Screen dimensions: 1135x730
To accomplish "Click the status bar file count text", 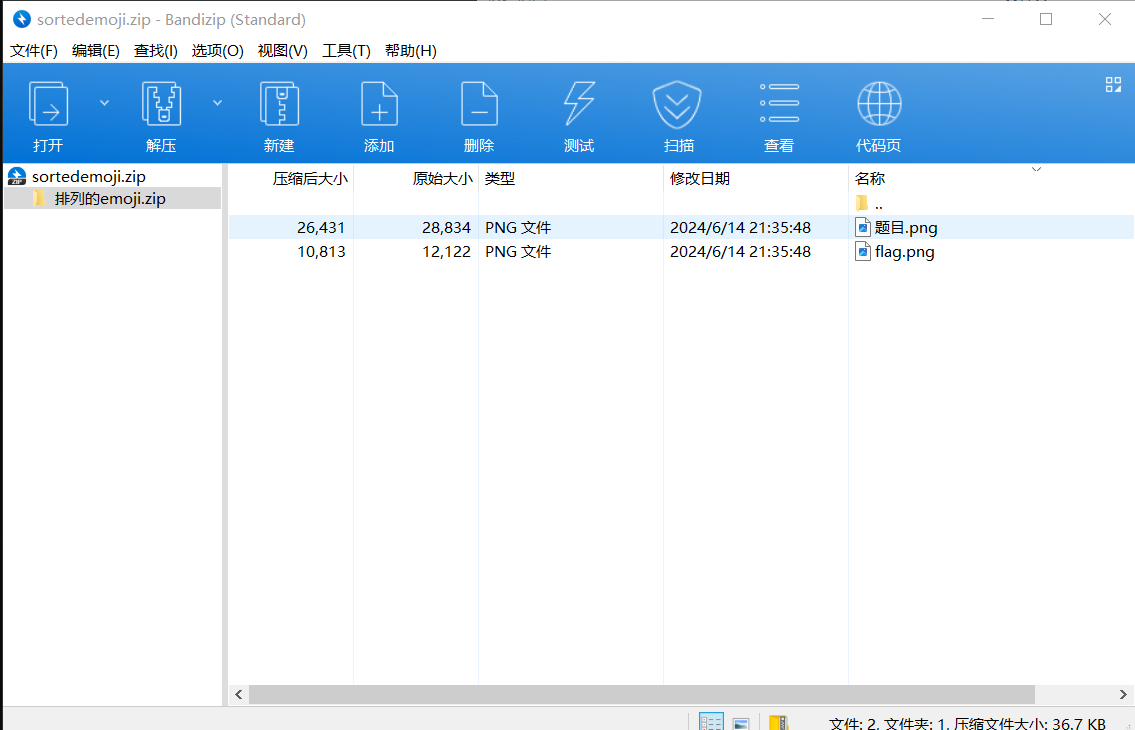I will 967,723.
